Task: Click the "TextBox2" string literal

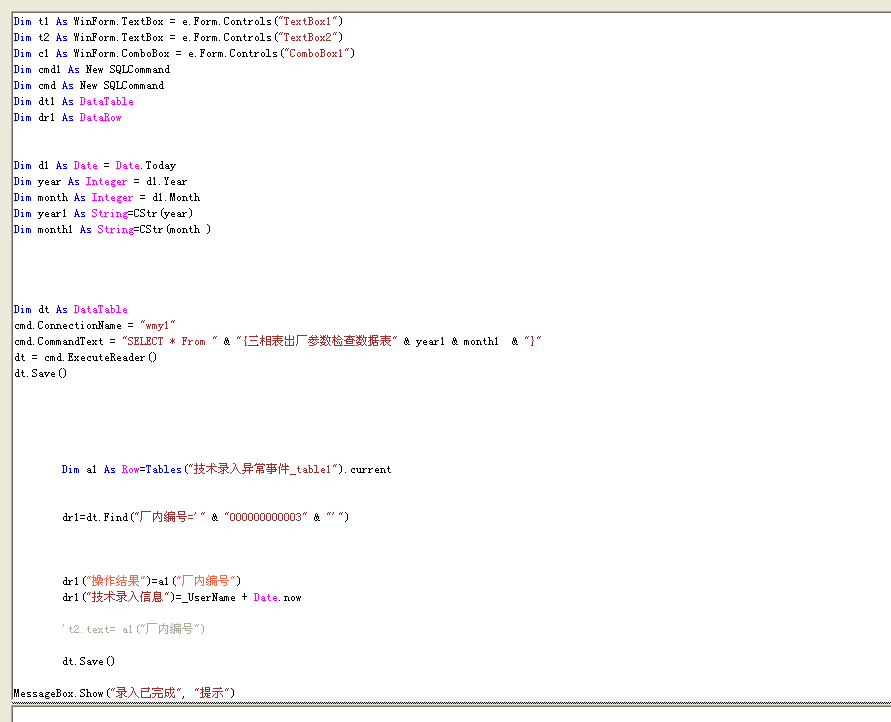Action: coord(310,37)
